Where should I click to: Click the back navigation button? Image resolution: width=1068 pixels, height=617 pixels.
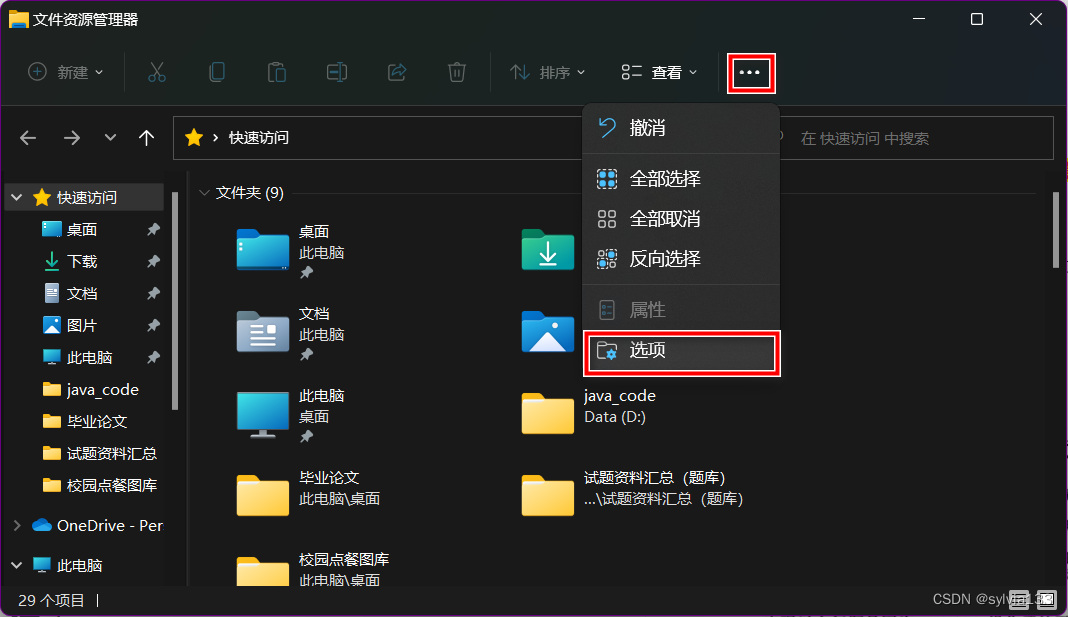click(27, 137)
